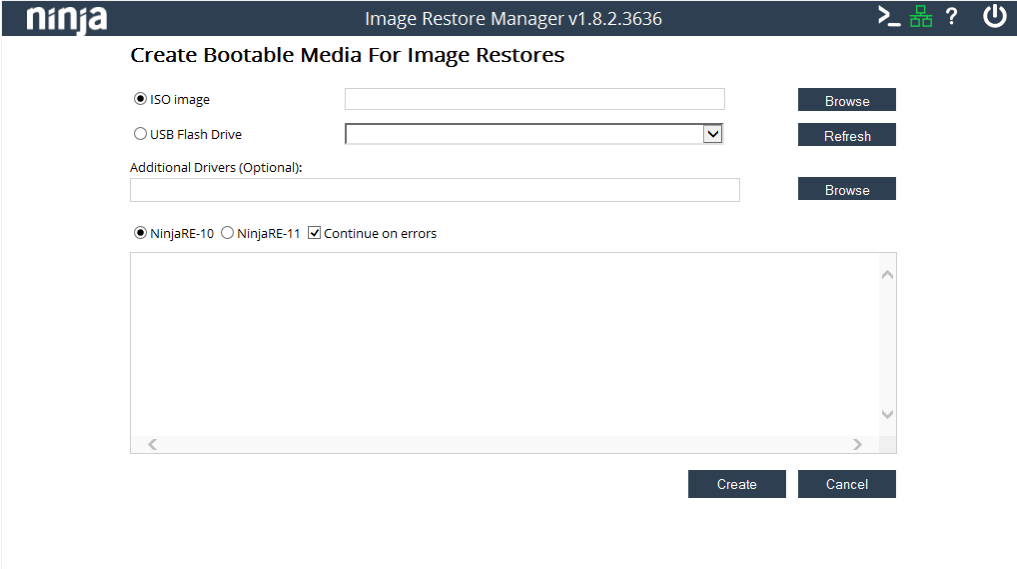Choose the NinjaRE-11 radio option
Image resolution: width=1017 pixels, height=569 pixels.
tap(227, 233)
